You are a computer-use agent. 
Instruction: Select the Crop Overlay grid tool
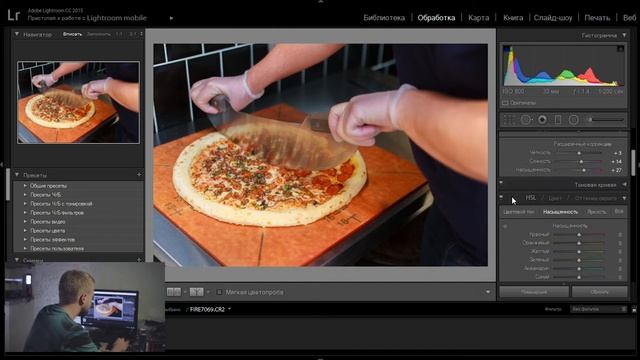(509, 120)
